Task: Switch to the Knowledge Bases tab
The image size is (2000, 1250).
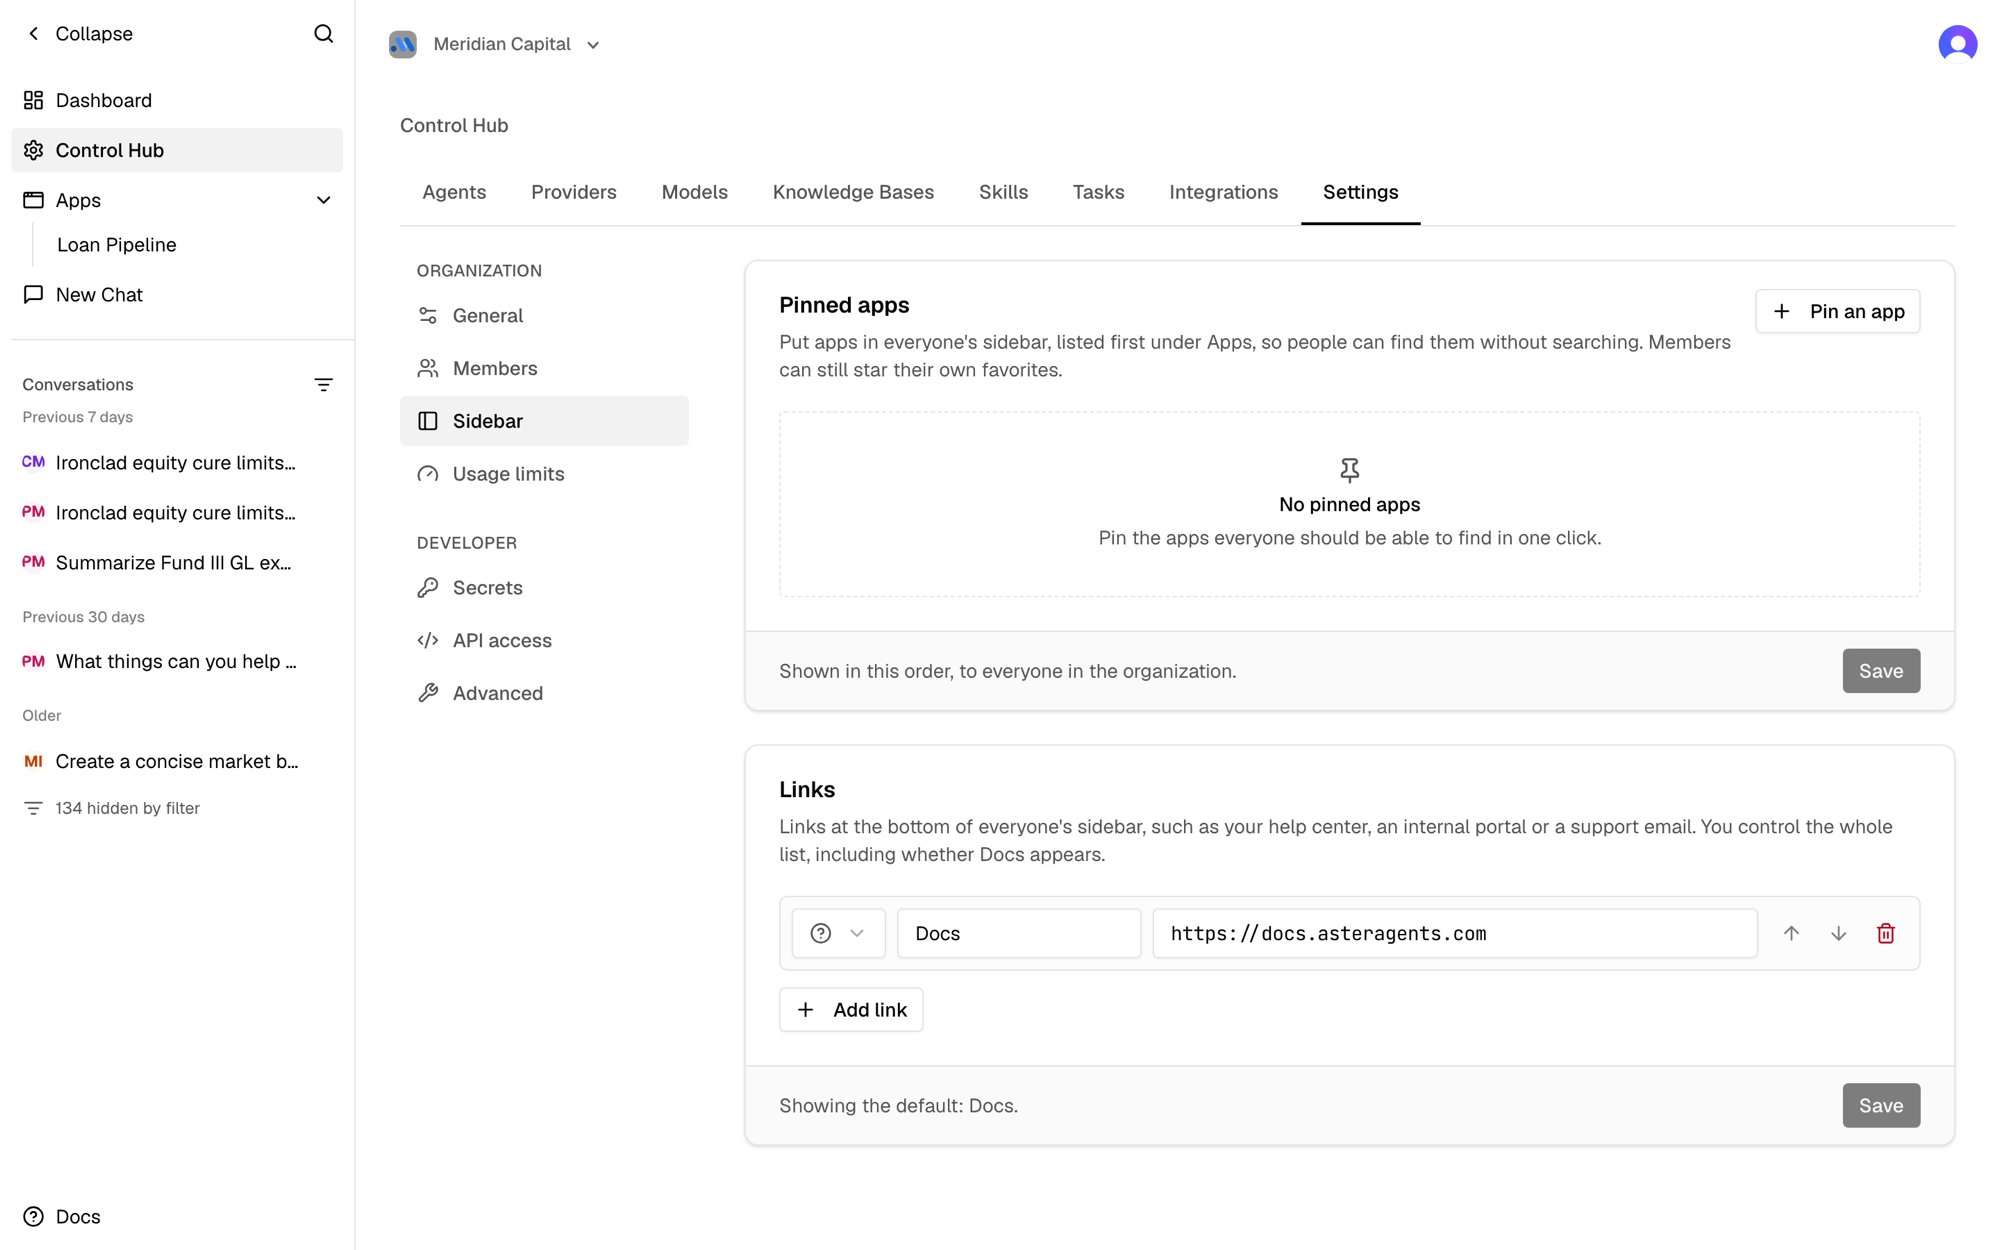Action: [853, 192]
